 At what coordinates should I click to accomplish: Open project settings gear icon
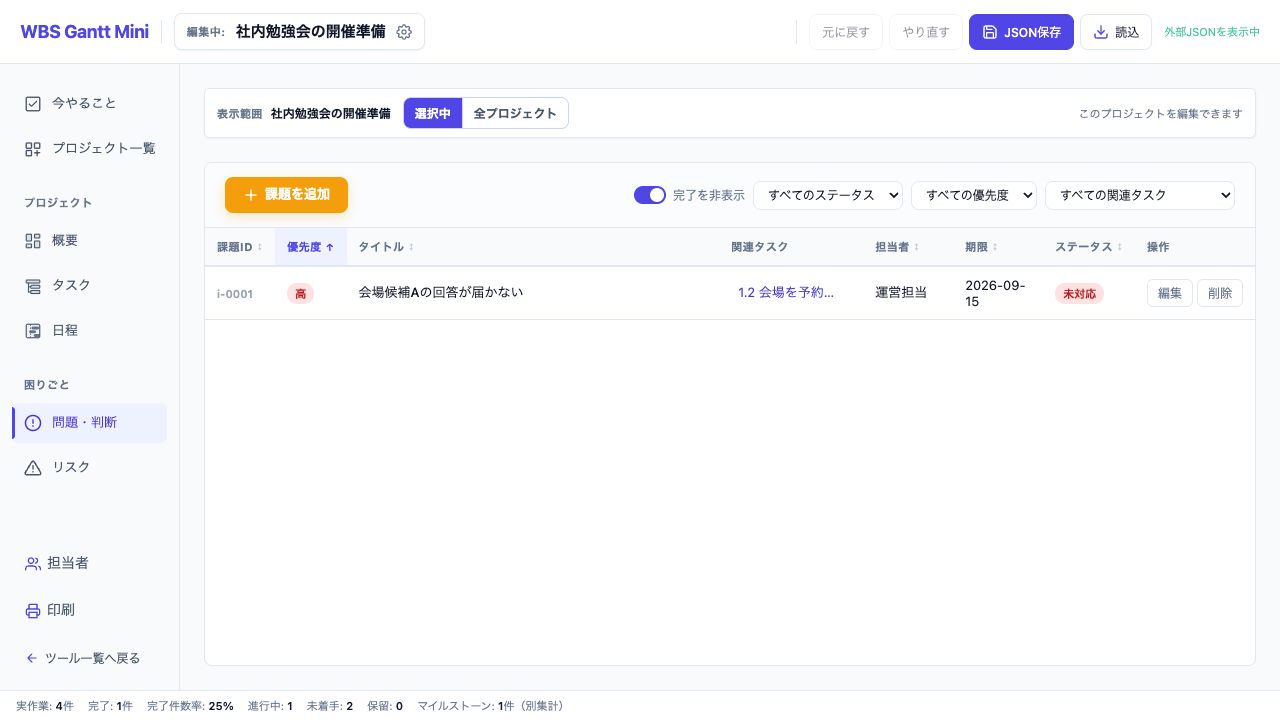click(404, 32)
